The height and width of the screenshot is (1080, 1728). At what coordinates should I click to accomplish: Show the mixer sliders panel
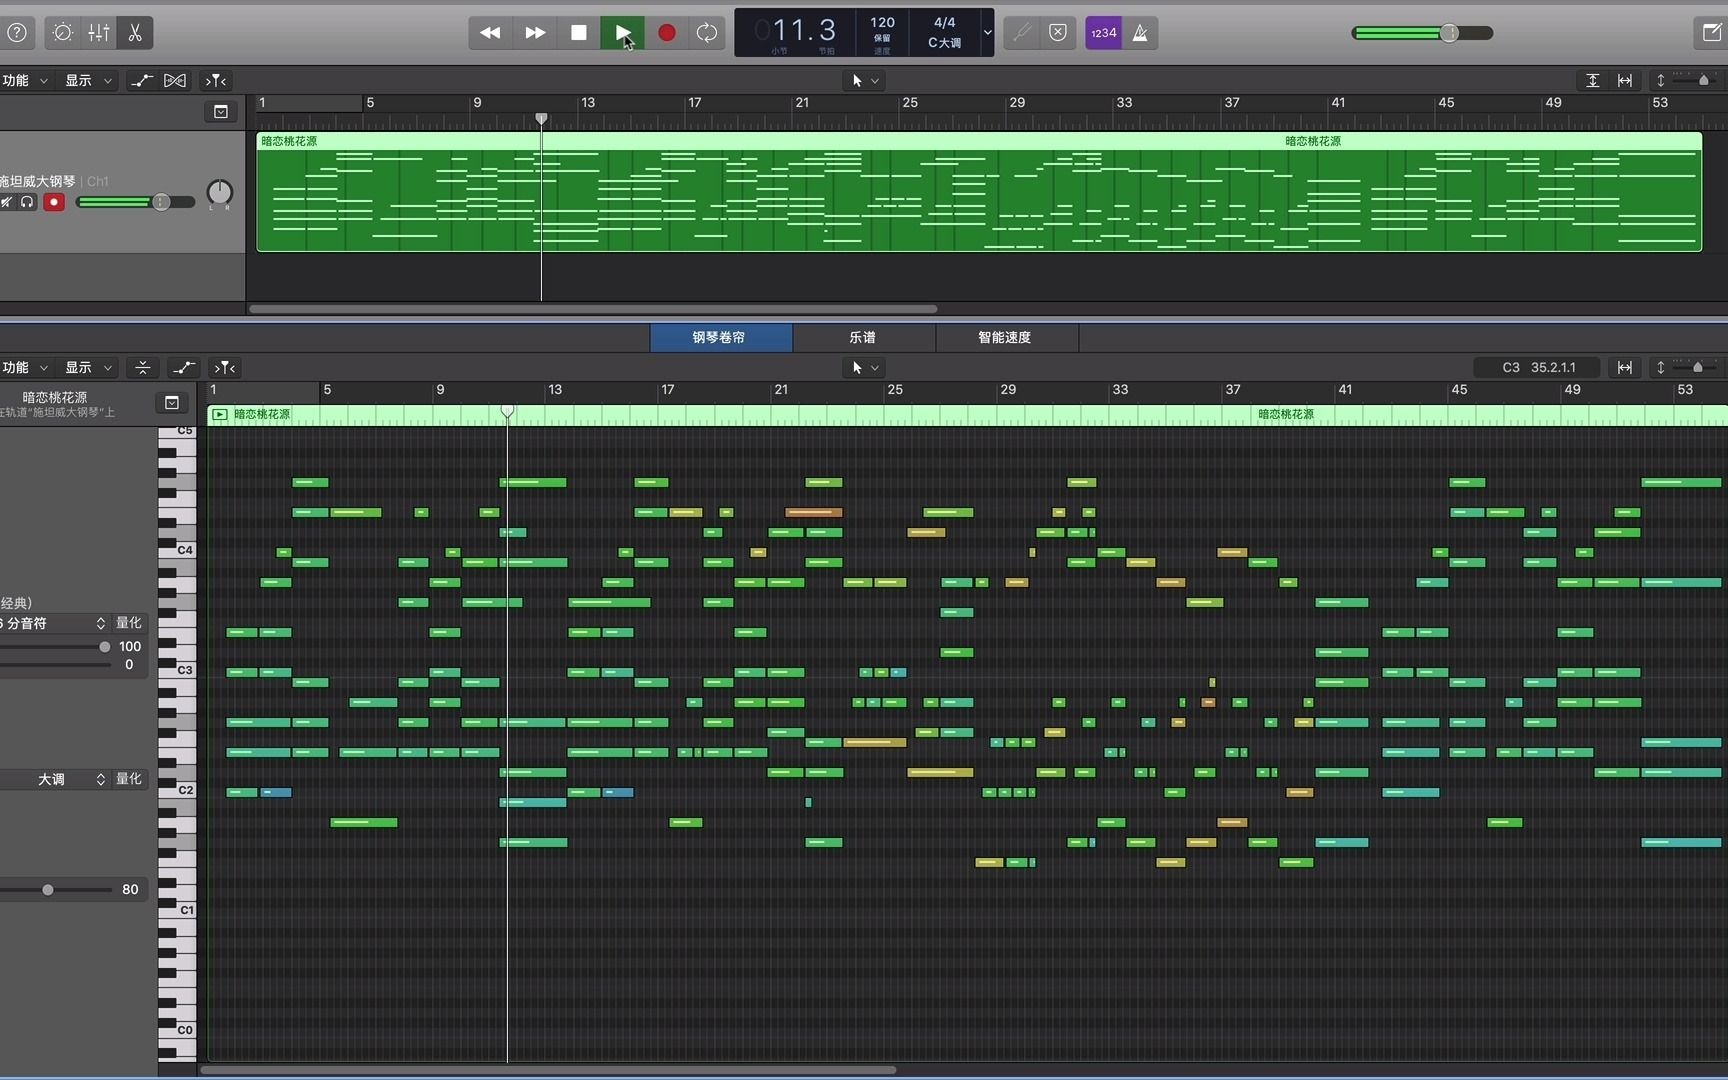pyautogui.click(x=99, y=33)
